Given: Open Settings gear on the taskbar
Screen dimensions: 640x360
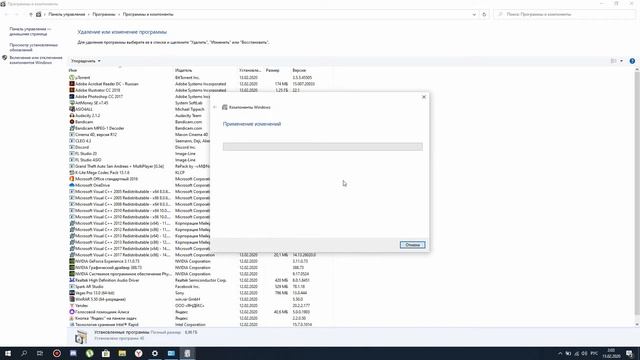Looking at the screenshot, I should click(x=155, y=353).
